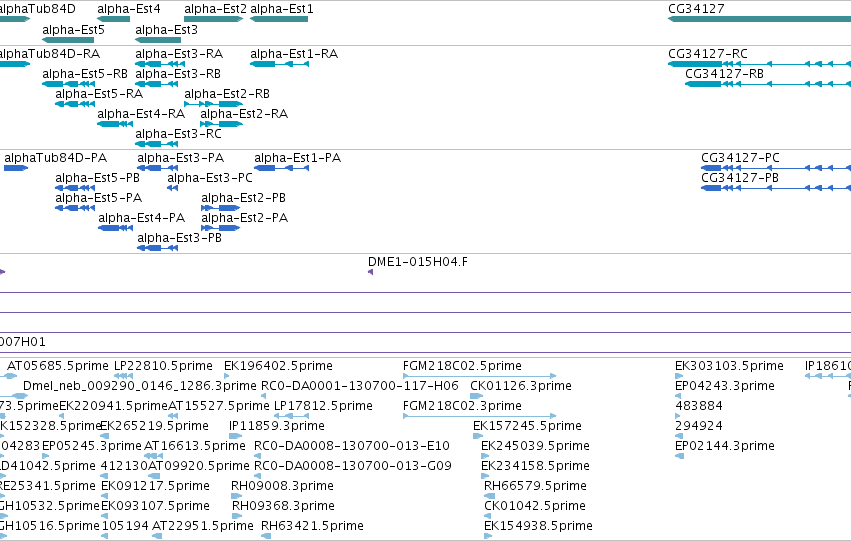Select protein alpha-Est2-PB

click(220, 208)
